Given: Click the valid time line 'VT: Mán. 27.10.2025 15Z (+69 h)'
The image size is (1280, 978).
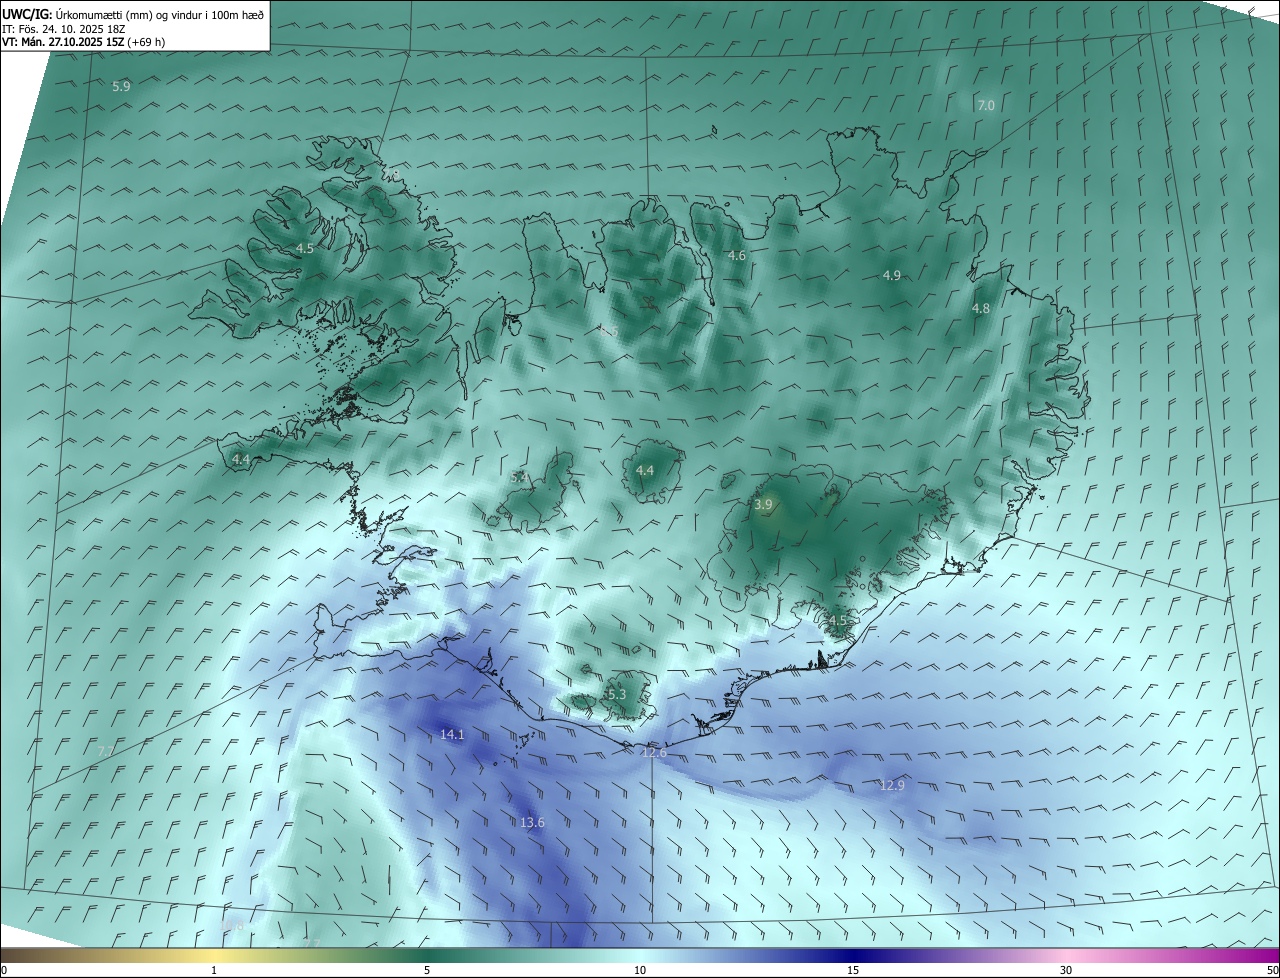Looking at the screenshot, I should (x=84, y=42).
